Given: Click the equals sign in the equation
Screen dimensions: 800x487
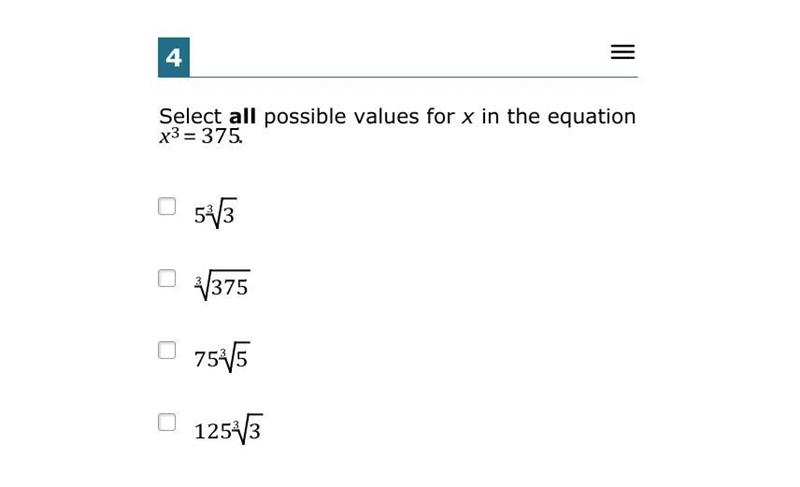Looking at the screenshot, I should (190, 137).
